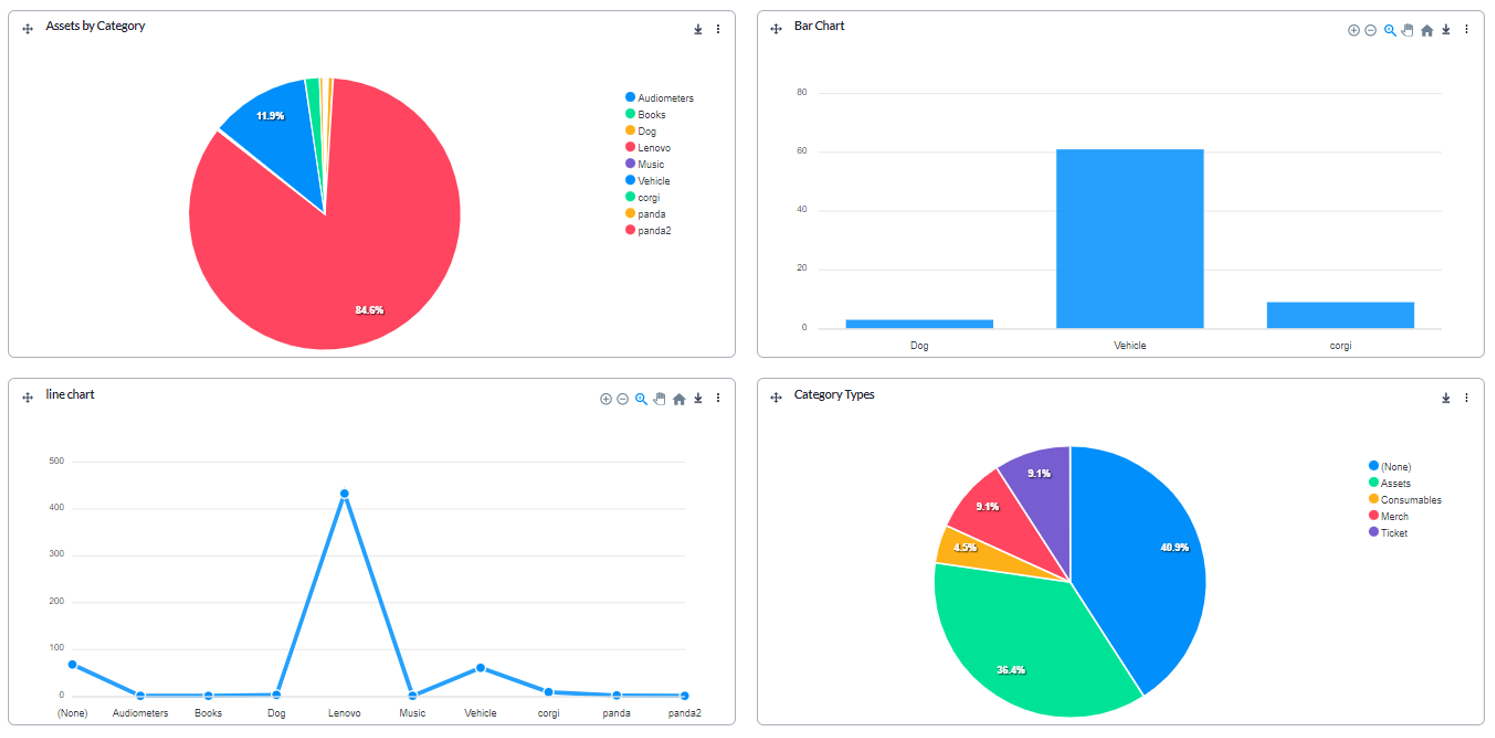Click the move handle beside Category Types title
Screen dimensions: 1495x738
click(x=776, y=398)
